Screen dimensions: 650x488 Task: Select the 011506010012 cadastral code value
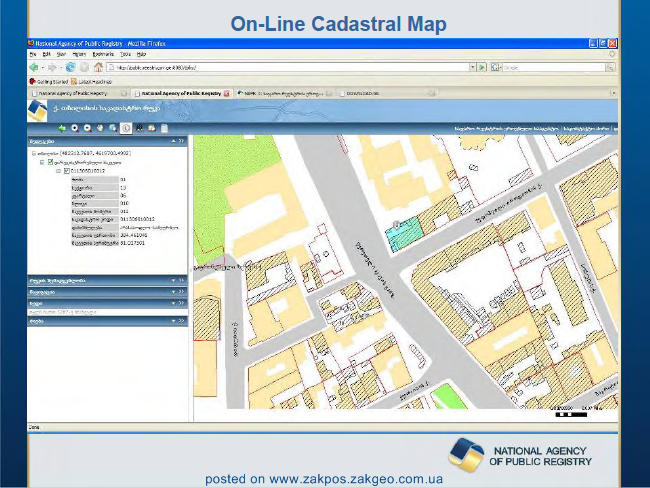pos(137,219)
